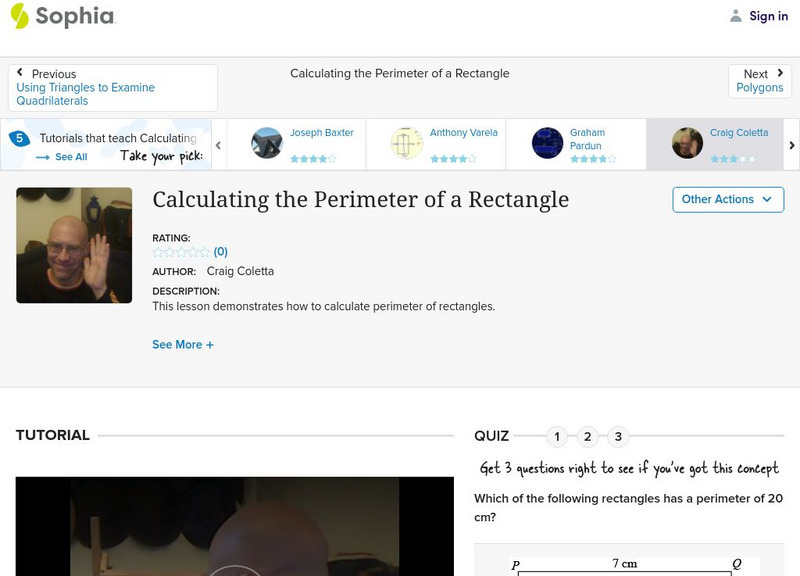Click Joseph Baxter's star rating
The image size is (800, 576).
(313, 159)
